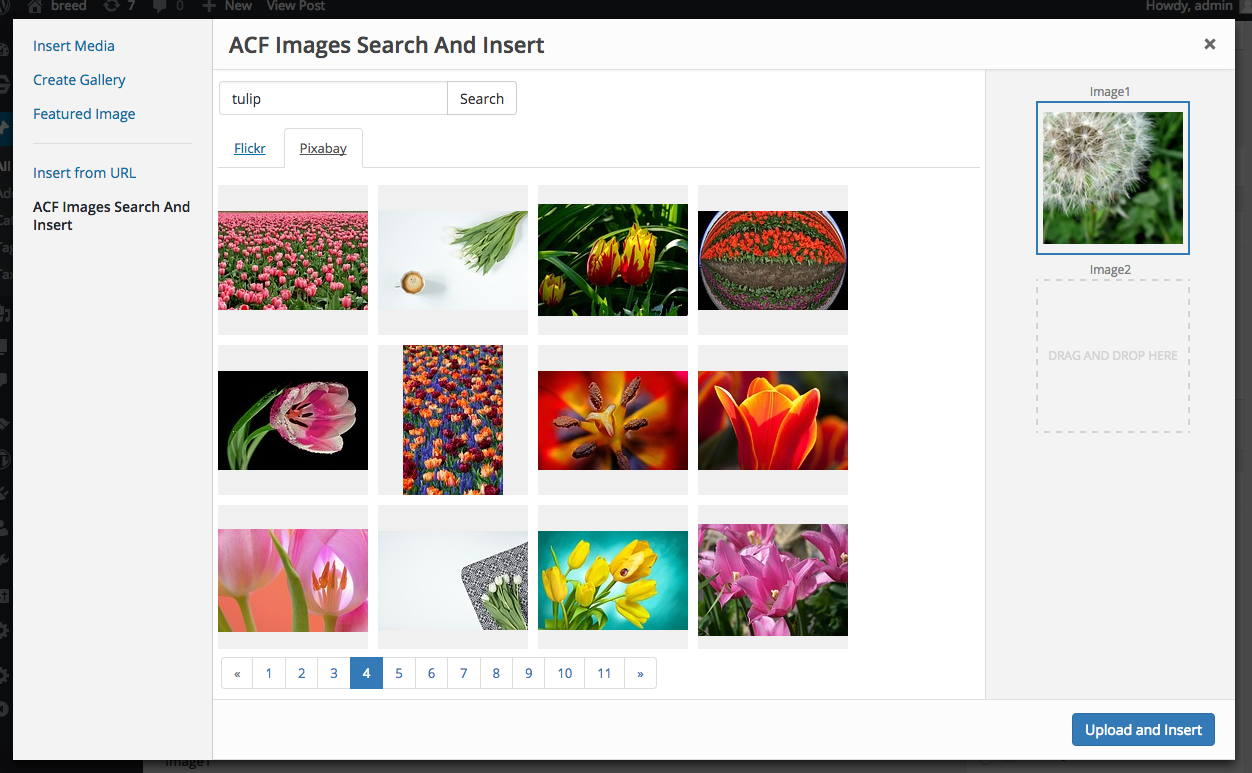Jump to page 11 of results
Viewport: 1252px width, 773px height.
(x=604, y=673)
